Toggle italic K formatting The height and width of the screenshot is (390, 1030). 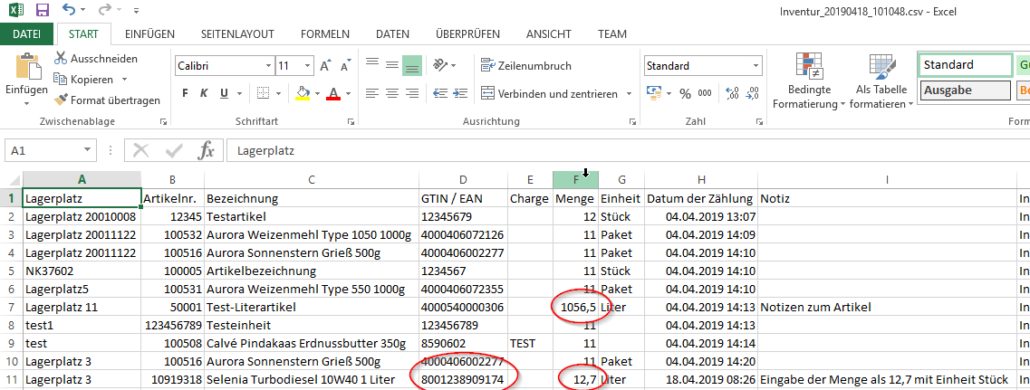(204, 93)
